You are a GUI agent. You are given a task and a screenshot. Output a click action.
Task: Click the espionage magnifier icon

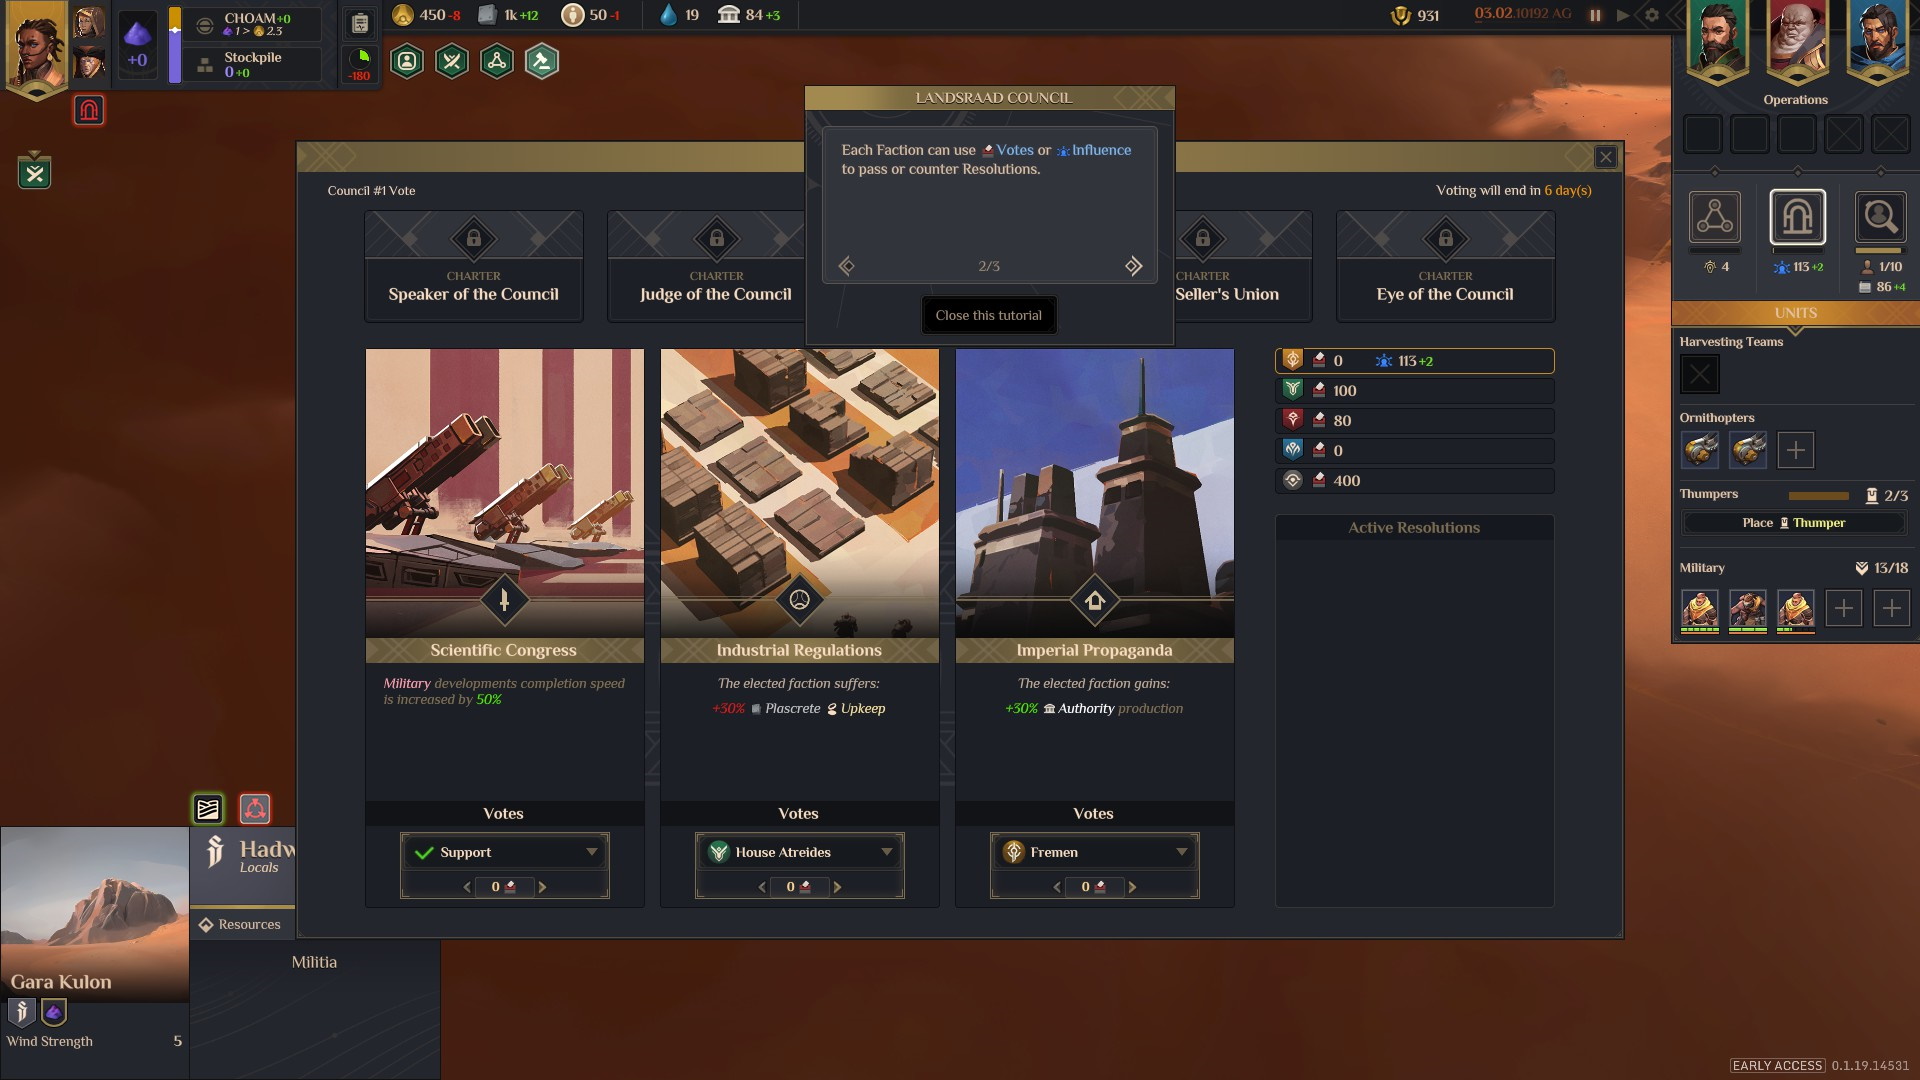1879,217
